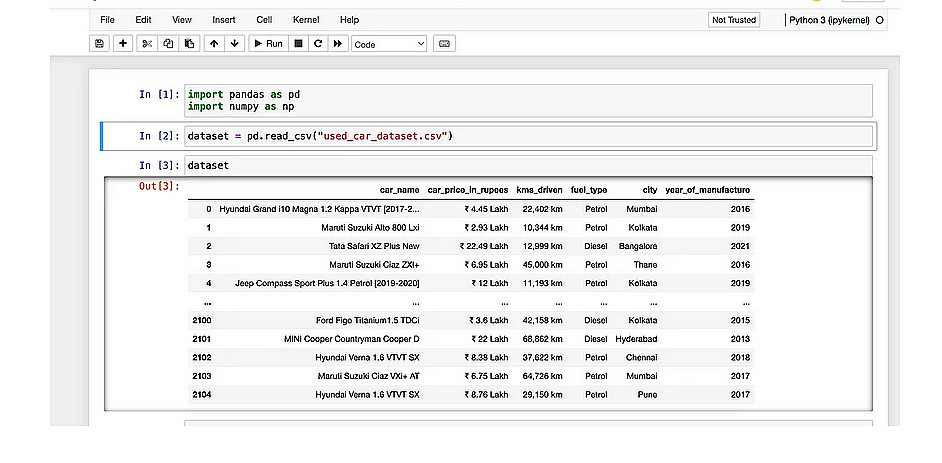Click the ₹ 4.45 Lakh price cell
This screenshot has width=942, height=463.
pyautogui.click(x=486, y=209)
